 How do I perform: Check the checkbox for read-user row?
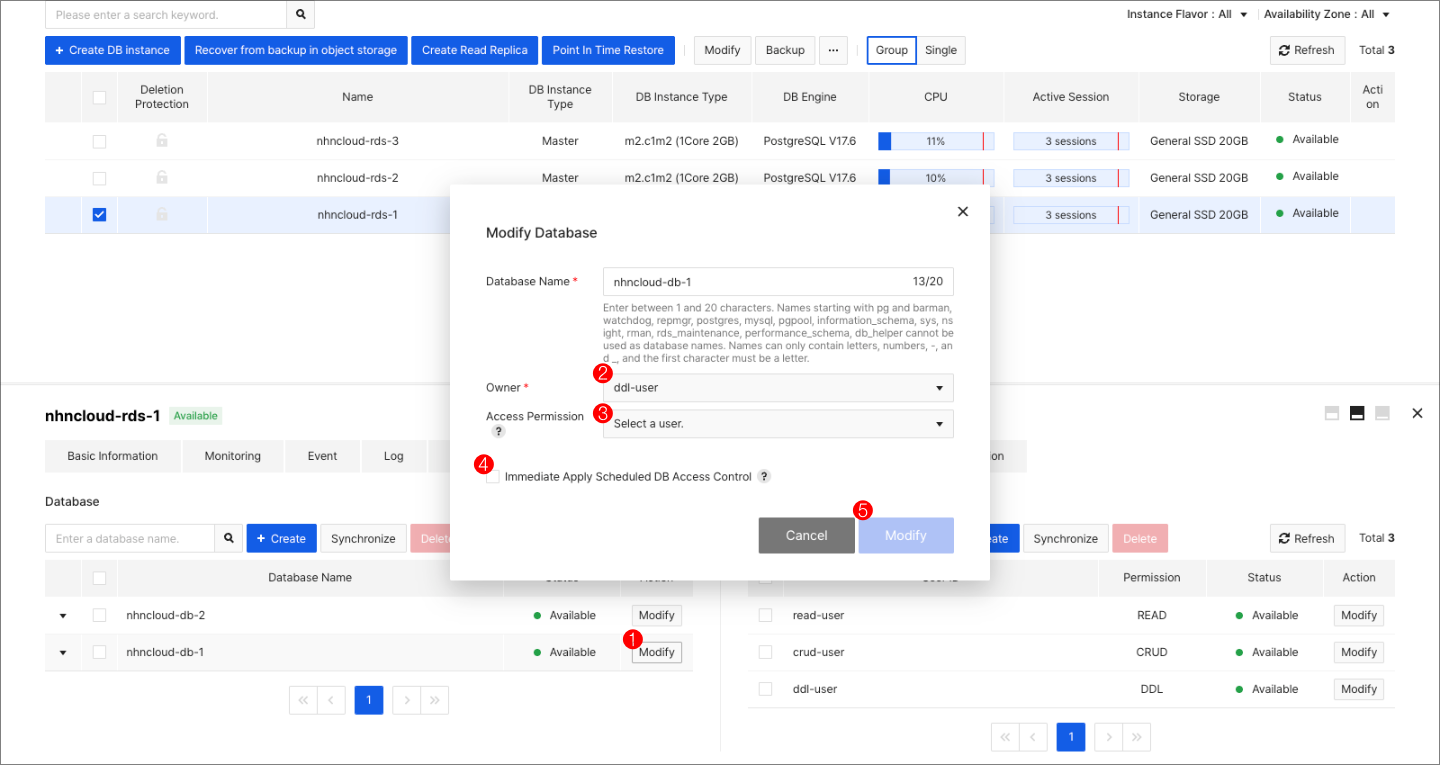765,615
